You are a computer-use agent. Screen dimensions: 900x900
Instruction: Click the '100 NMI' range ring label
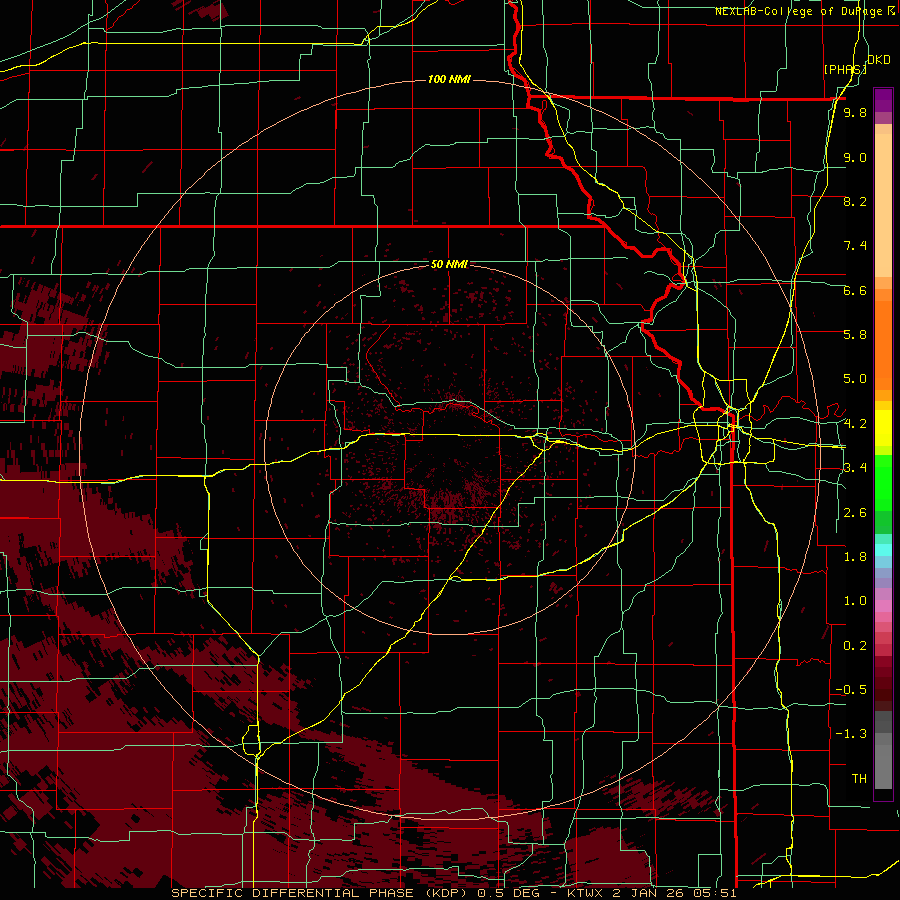tap(449, 79)
